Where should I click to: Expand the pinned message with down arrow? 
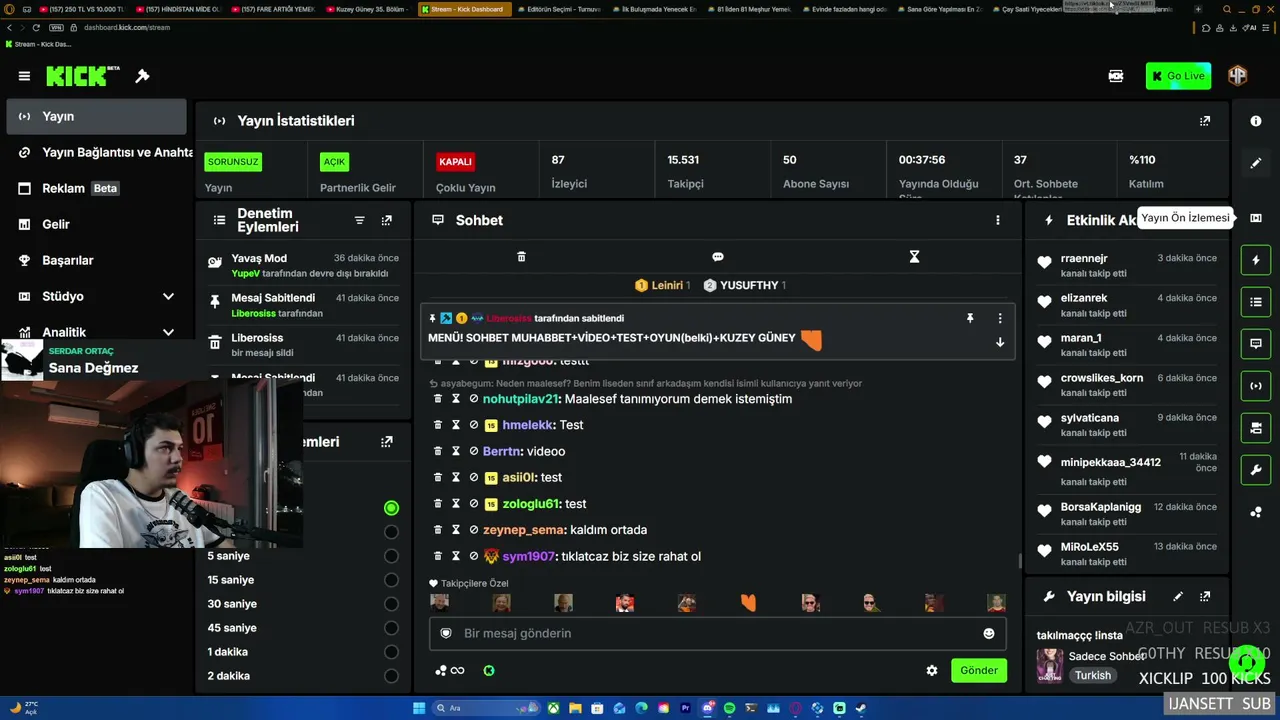click(999, 342)
